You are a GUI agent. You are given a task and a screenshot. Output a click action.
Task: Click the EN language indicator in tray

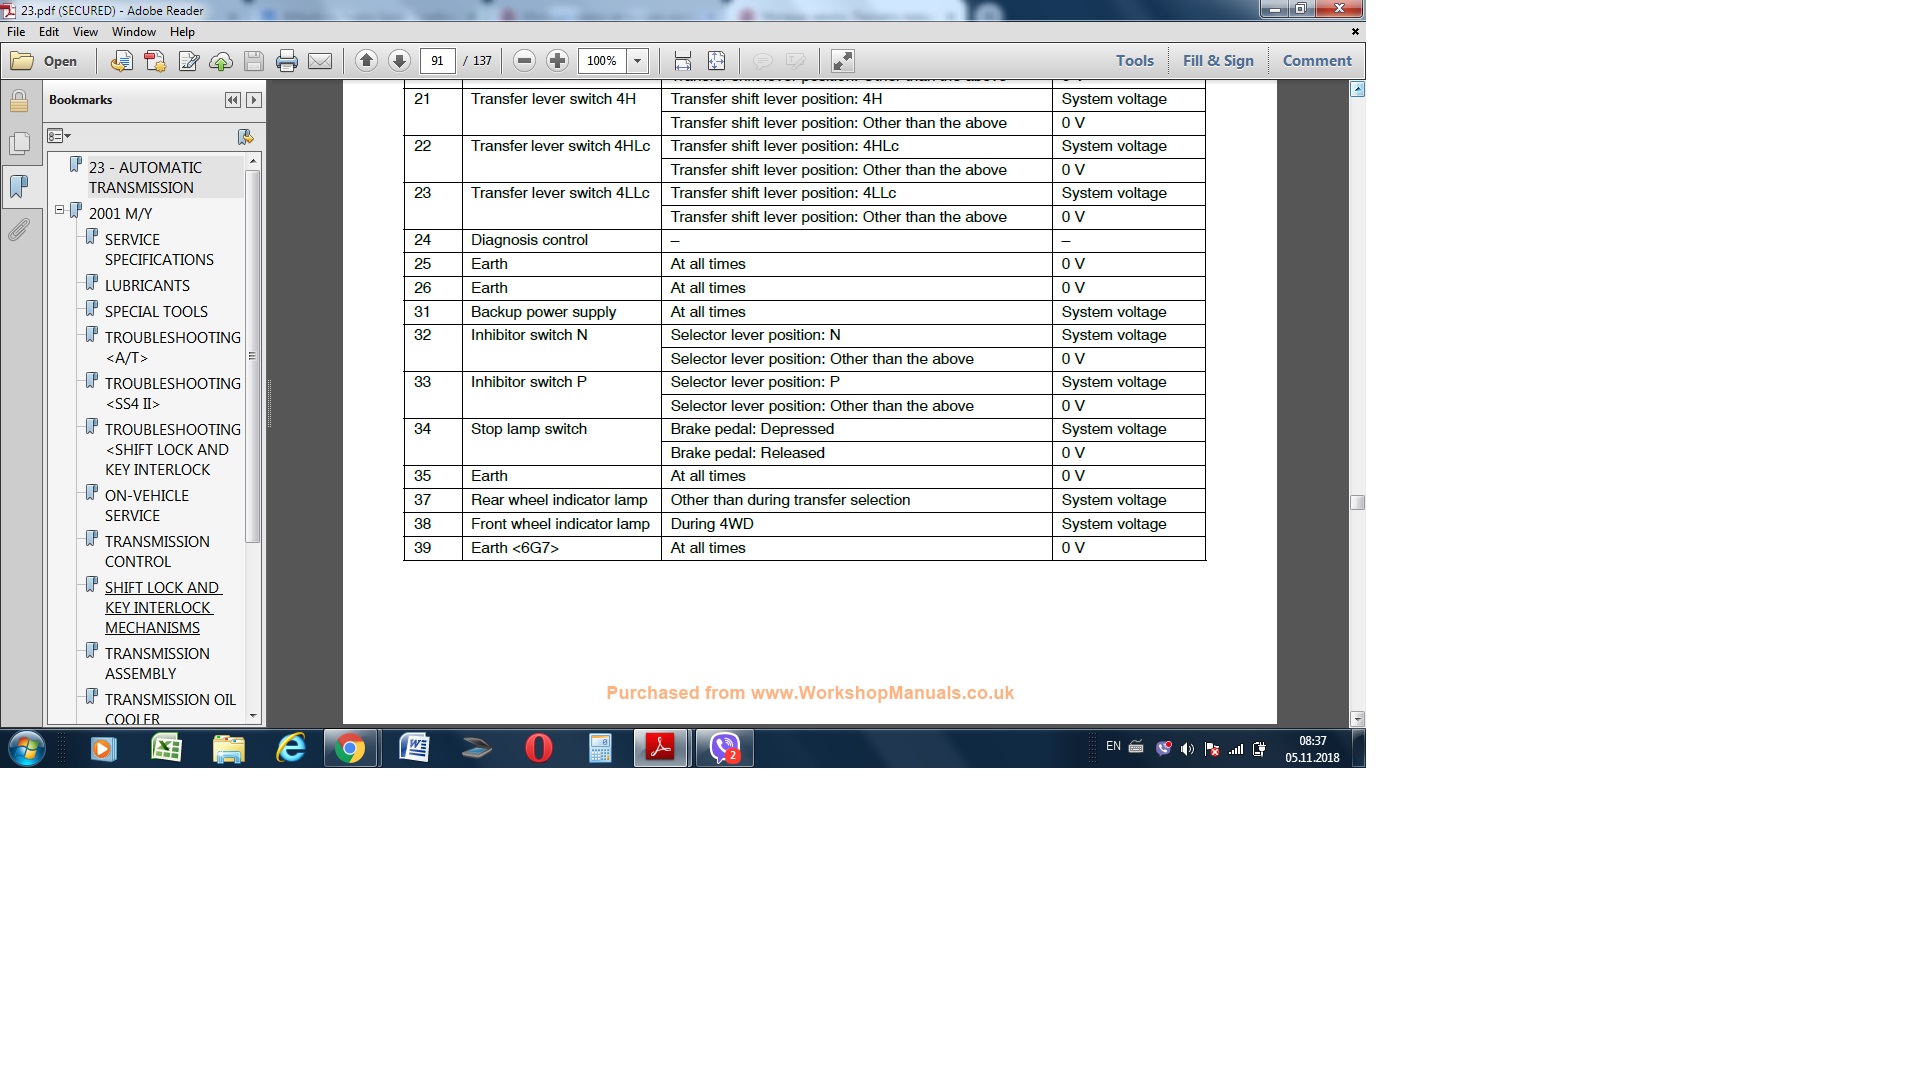pos(1113,747)
